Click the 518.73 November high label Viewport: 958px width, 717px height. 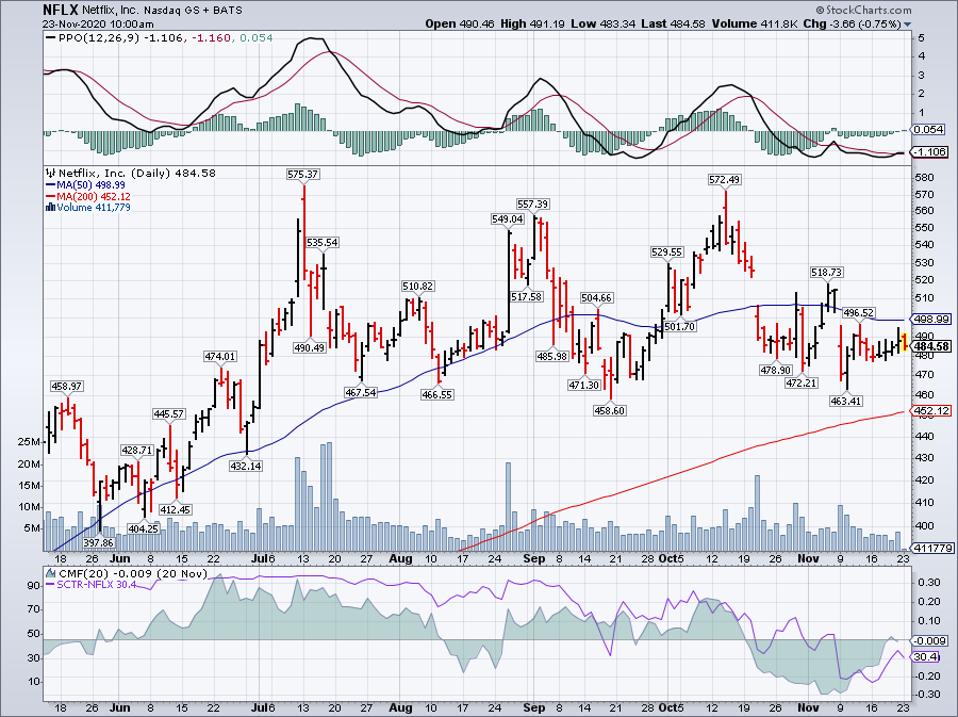coord(827,272)
